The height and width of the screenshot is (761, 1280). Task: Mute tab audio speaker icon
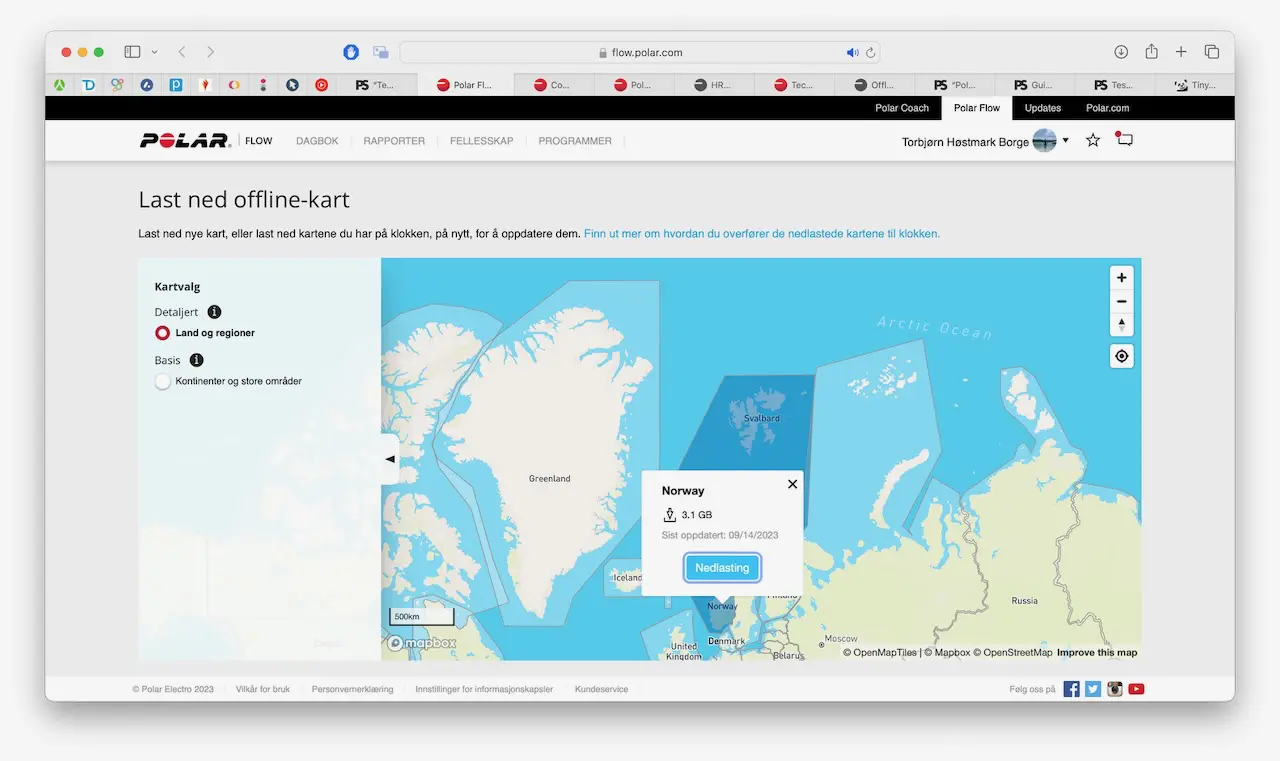tap(852, 52)
